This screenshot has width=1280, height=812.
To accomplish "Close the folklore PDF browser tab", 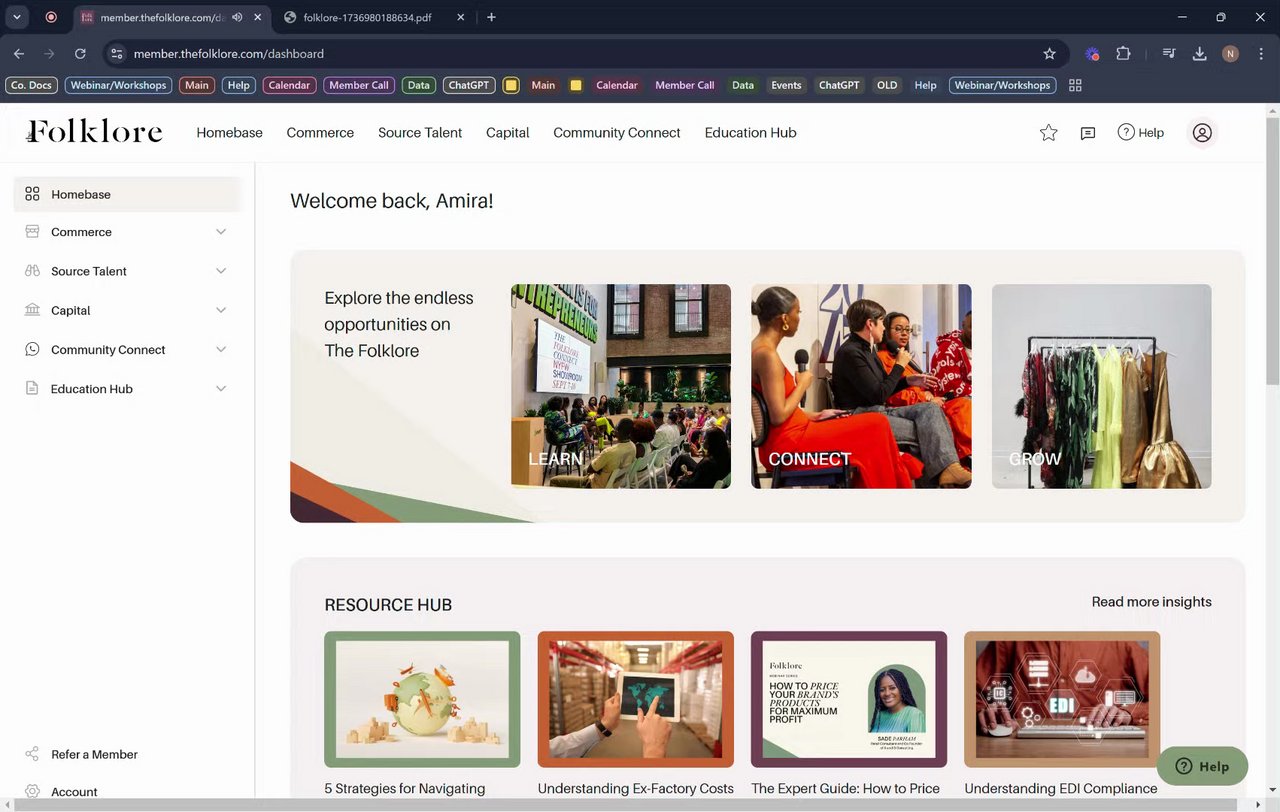I will pyautogui.click(x=461, y=17).
